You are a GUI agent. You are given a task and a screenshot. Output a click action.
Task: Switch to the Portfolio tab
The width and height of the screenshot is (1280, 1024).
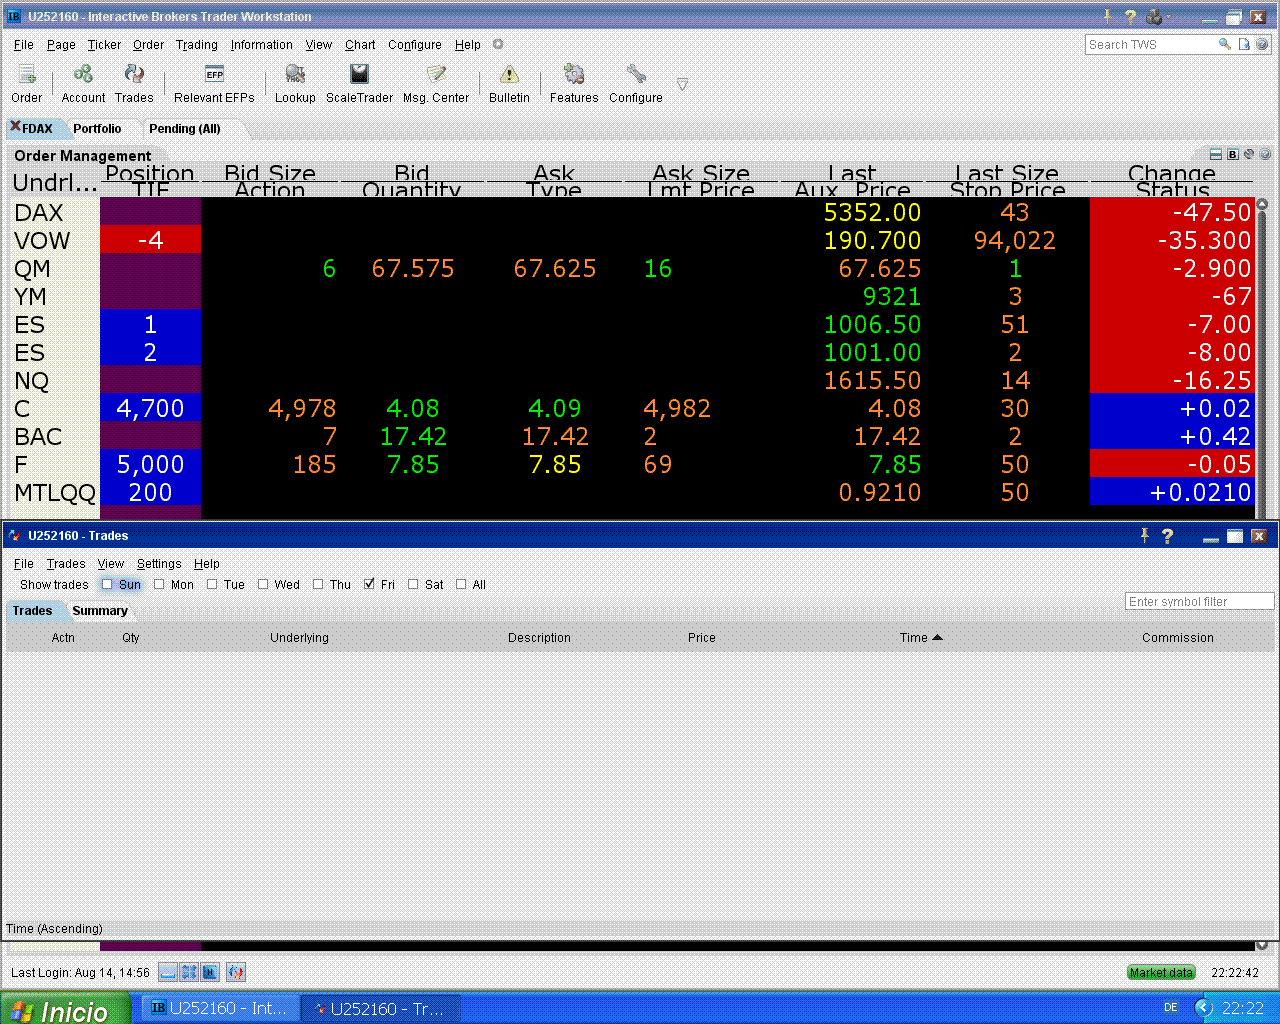pyautogui.click(x=97, y=128)
